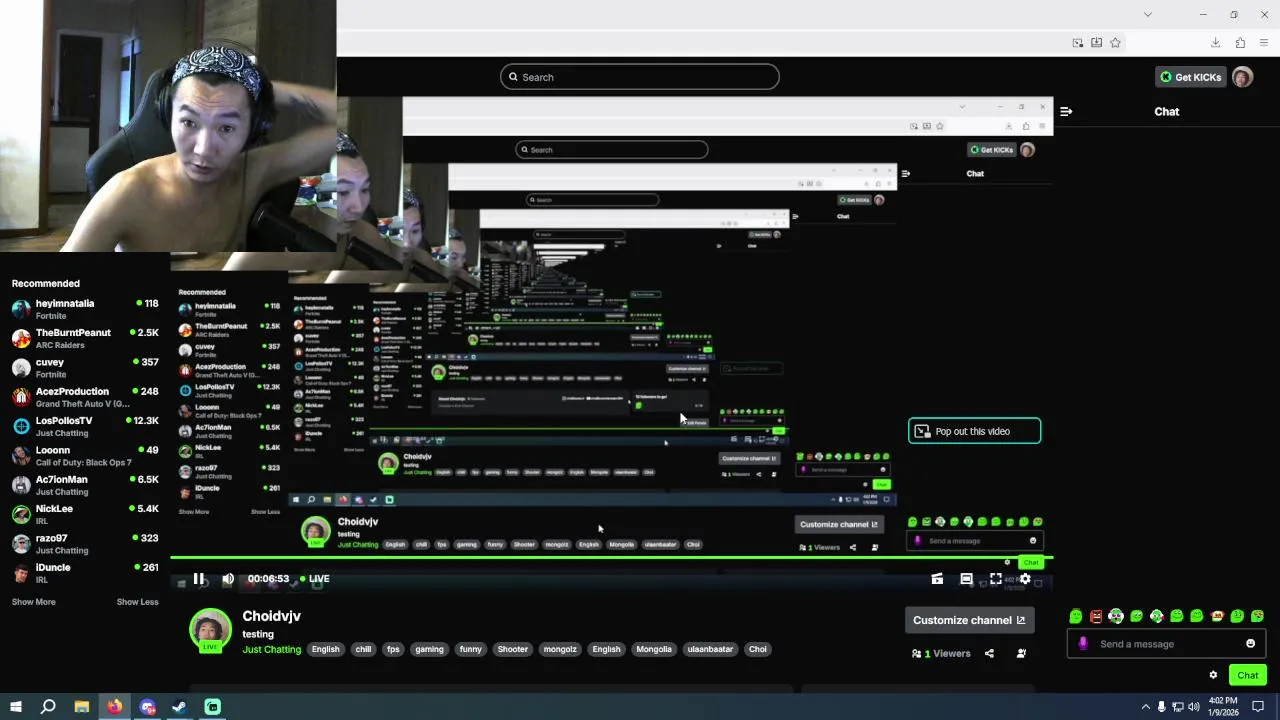Image resolution: width=1280 pixels, height=720 pixels.
Task: Select the ulaanbaatar tag
Action: point(710,649)
